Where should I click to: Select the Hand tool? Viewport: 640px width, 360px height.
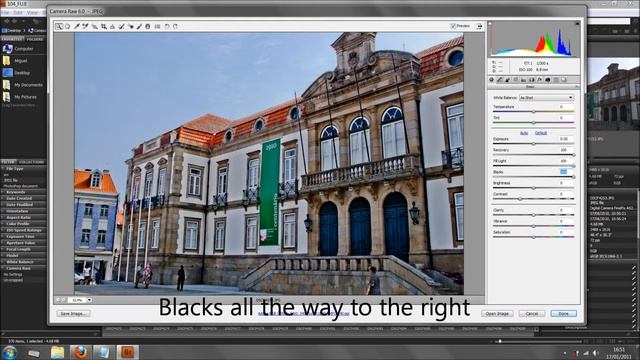coord(68,27)
